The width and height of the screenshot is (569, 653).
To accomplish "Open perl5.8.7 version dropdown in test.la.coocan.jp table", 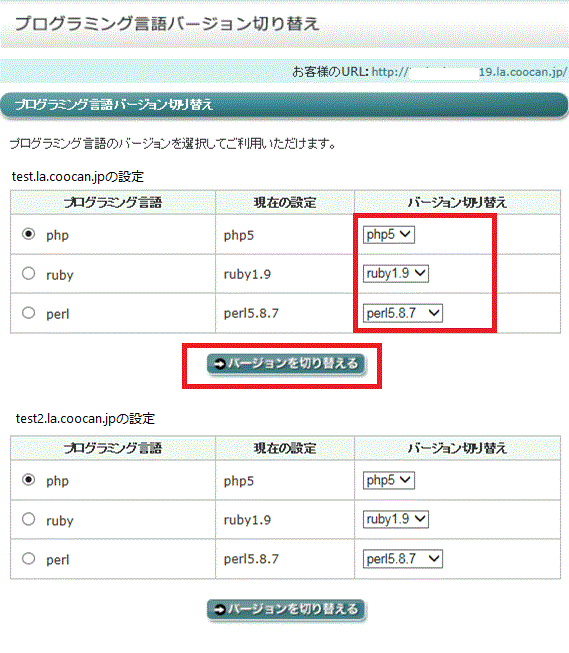I will [x=402, y=313].
